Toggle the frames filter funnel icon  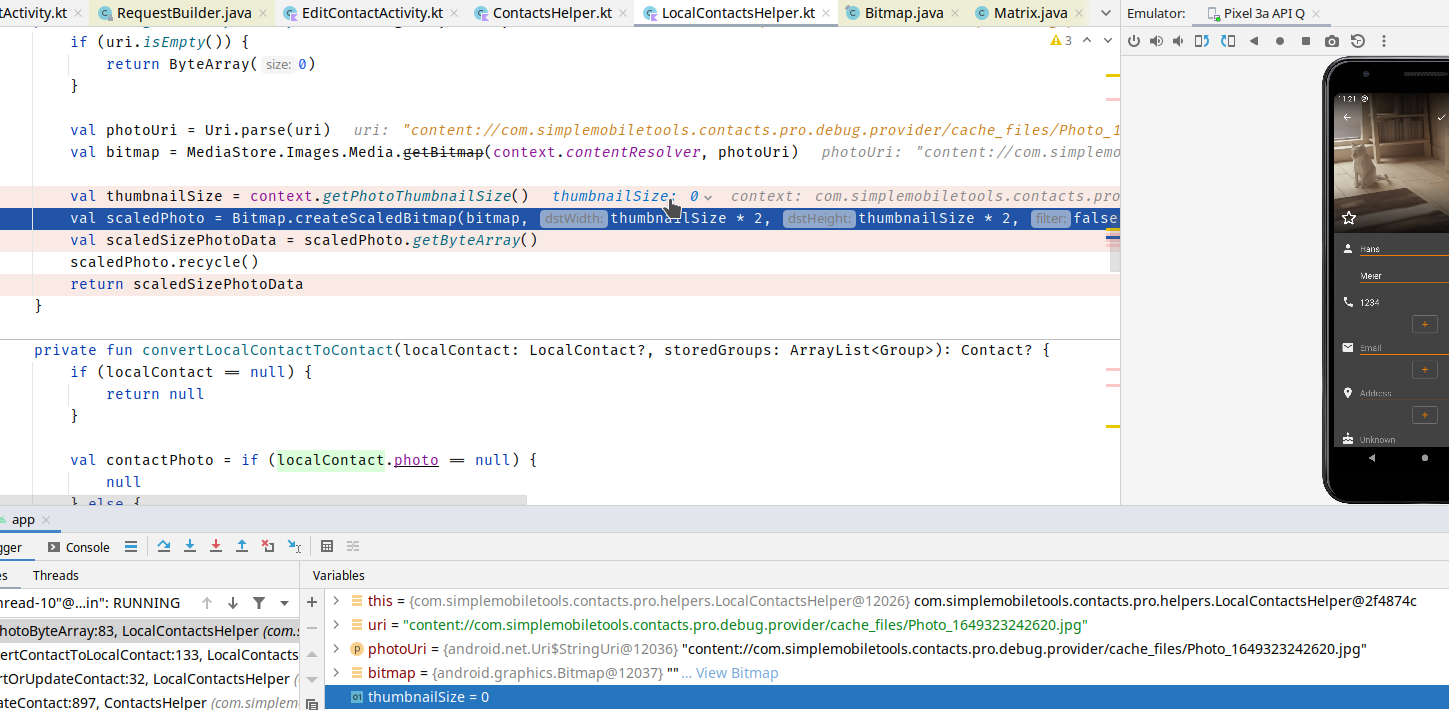tap(260, 603)
